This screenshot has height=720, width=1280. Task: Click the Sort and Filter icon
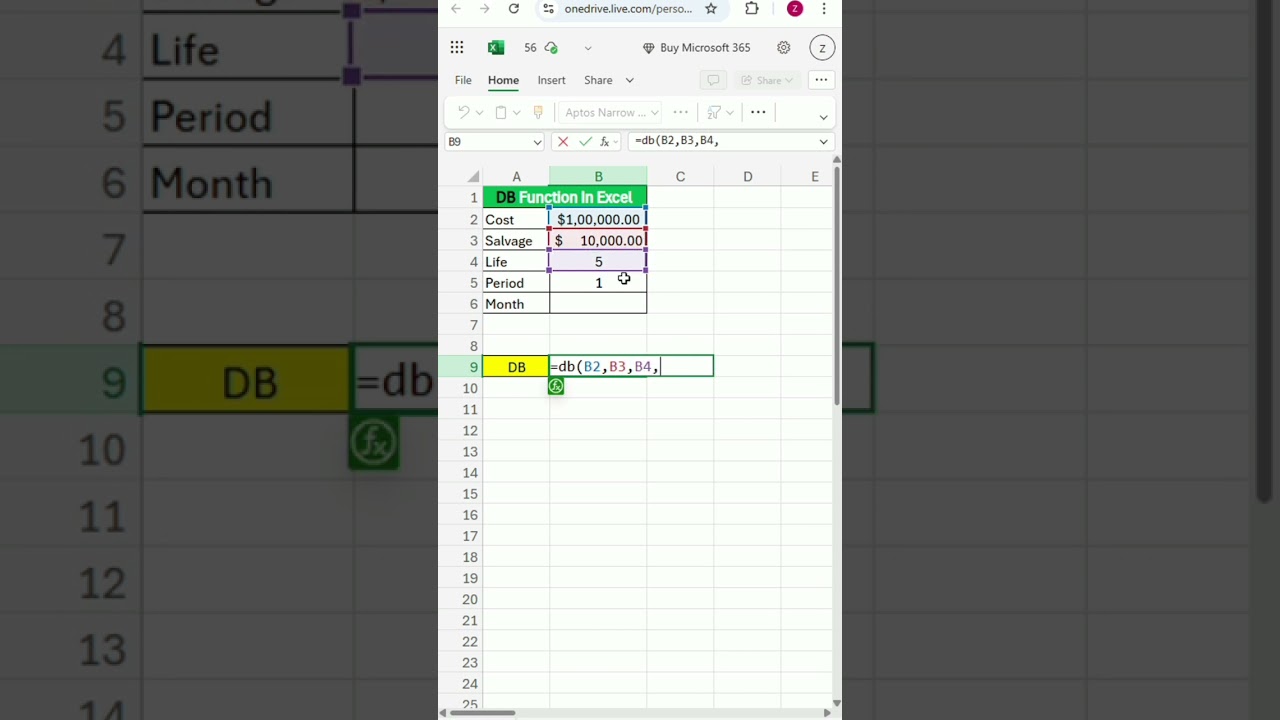point(713,112)
